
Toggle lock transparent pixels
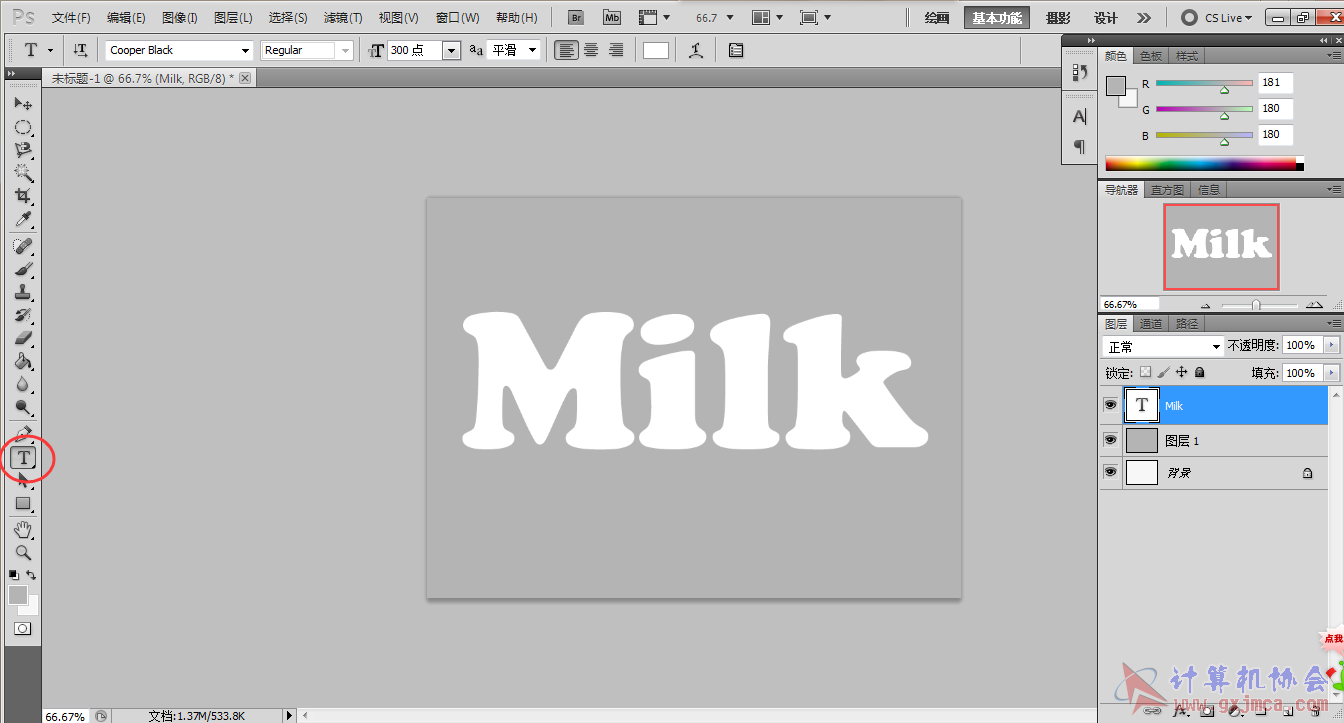coord(1146,372)
